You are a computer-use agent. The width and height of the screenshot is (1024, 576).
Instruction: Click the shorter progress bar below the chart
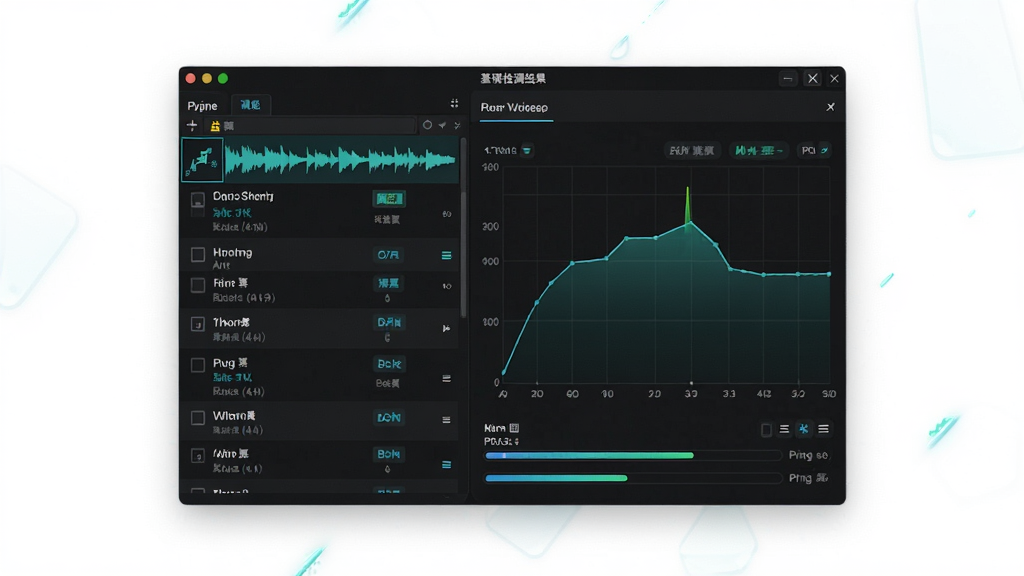(x=633, y=478)
